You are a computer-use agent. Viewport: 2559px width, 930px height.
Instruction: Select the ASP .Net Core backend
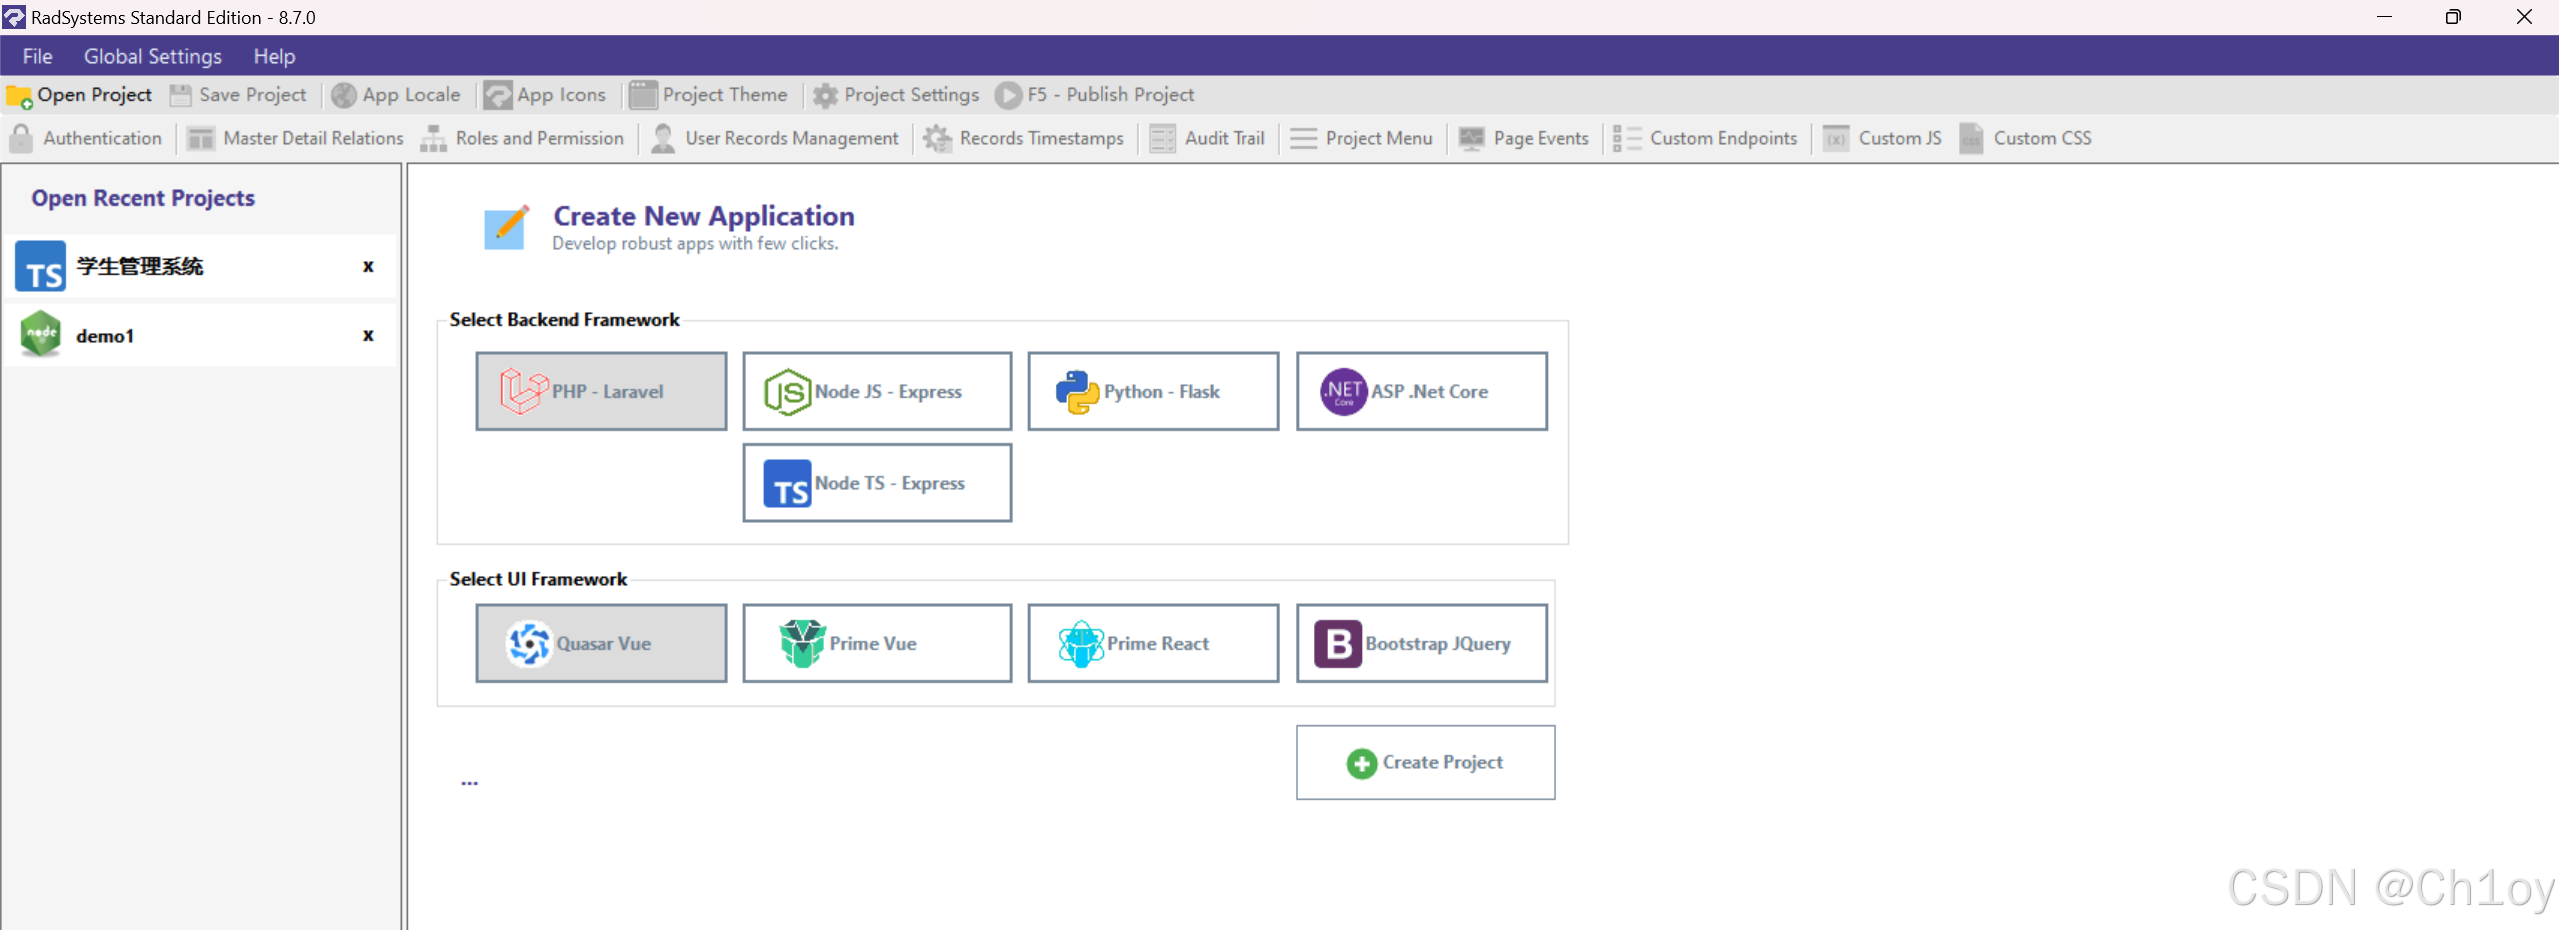pyautogui.click(x=1422, y=391)
